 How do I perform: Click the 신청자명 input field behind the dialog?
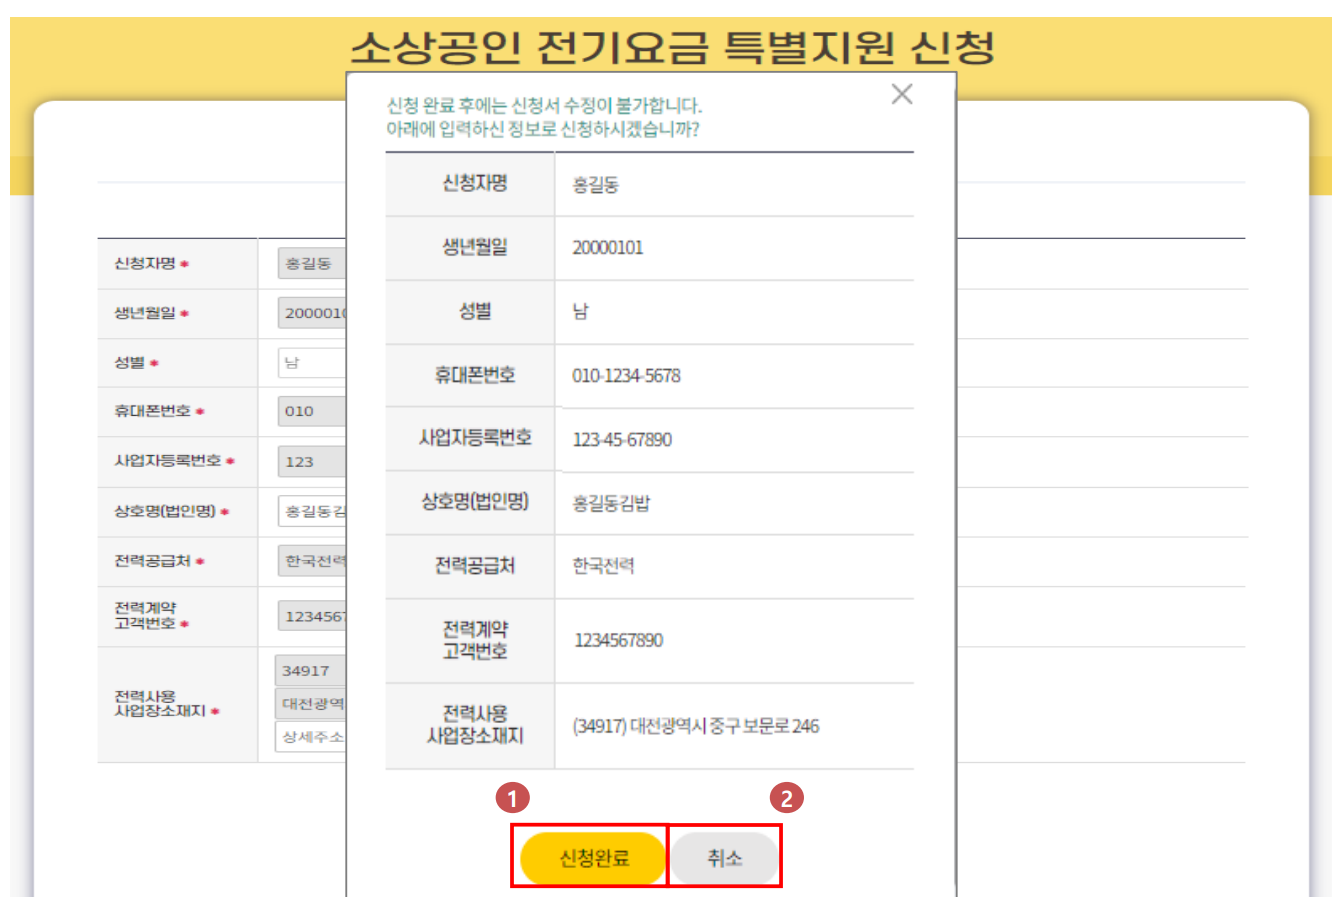click(312, 264)
